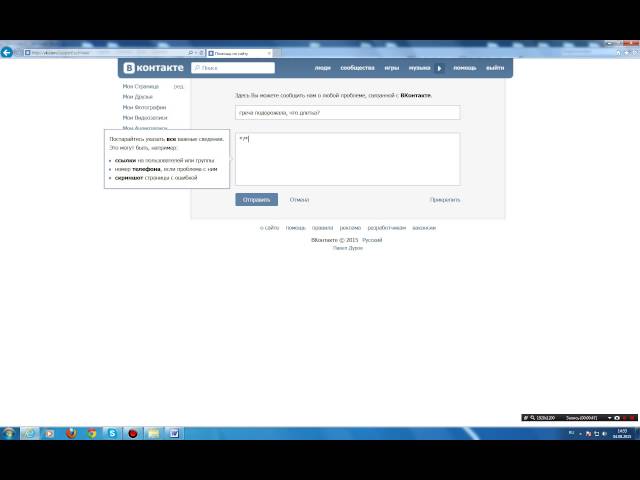
Task: Click the network icon in the system tray
Action: click(596, 434)
